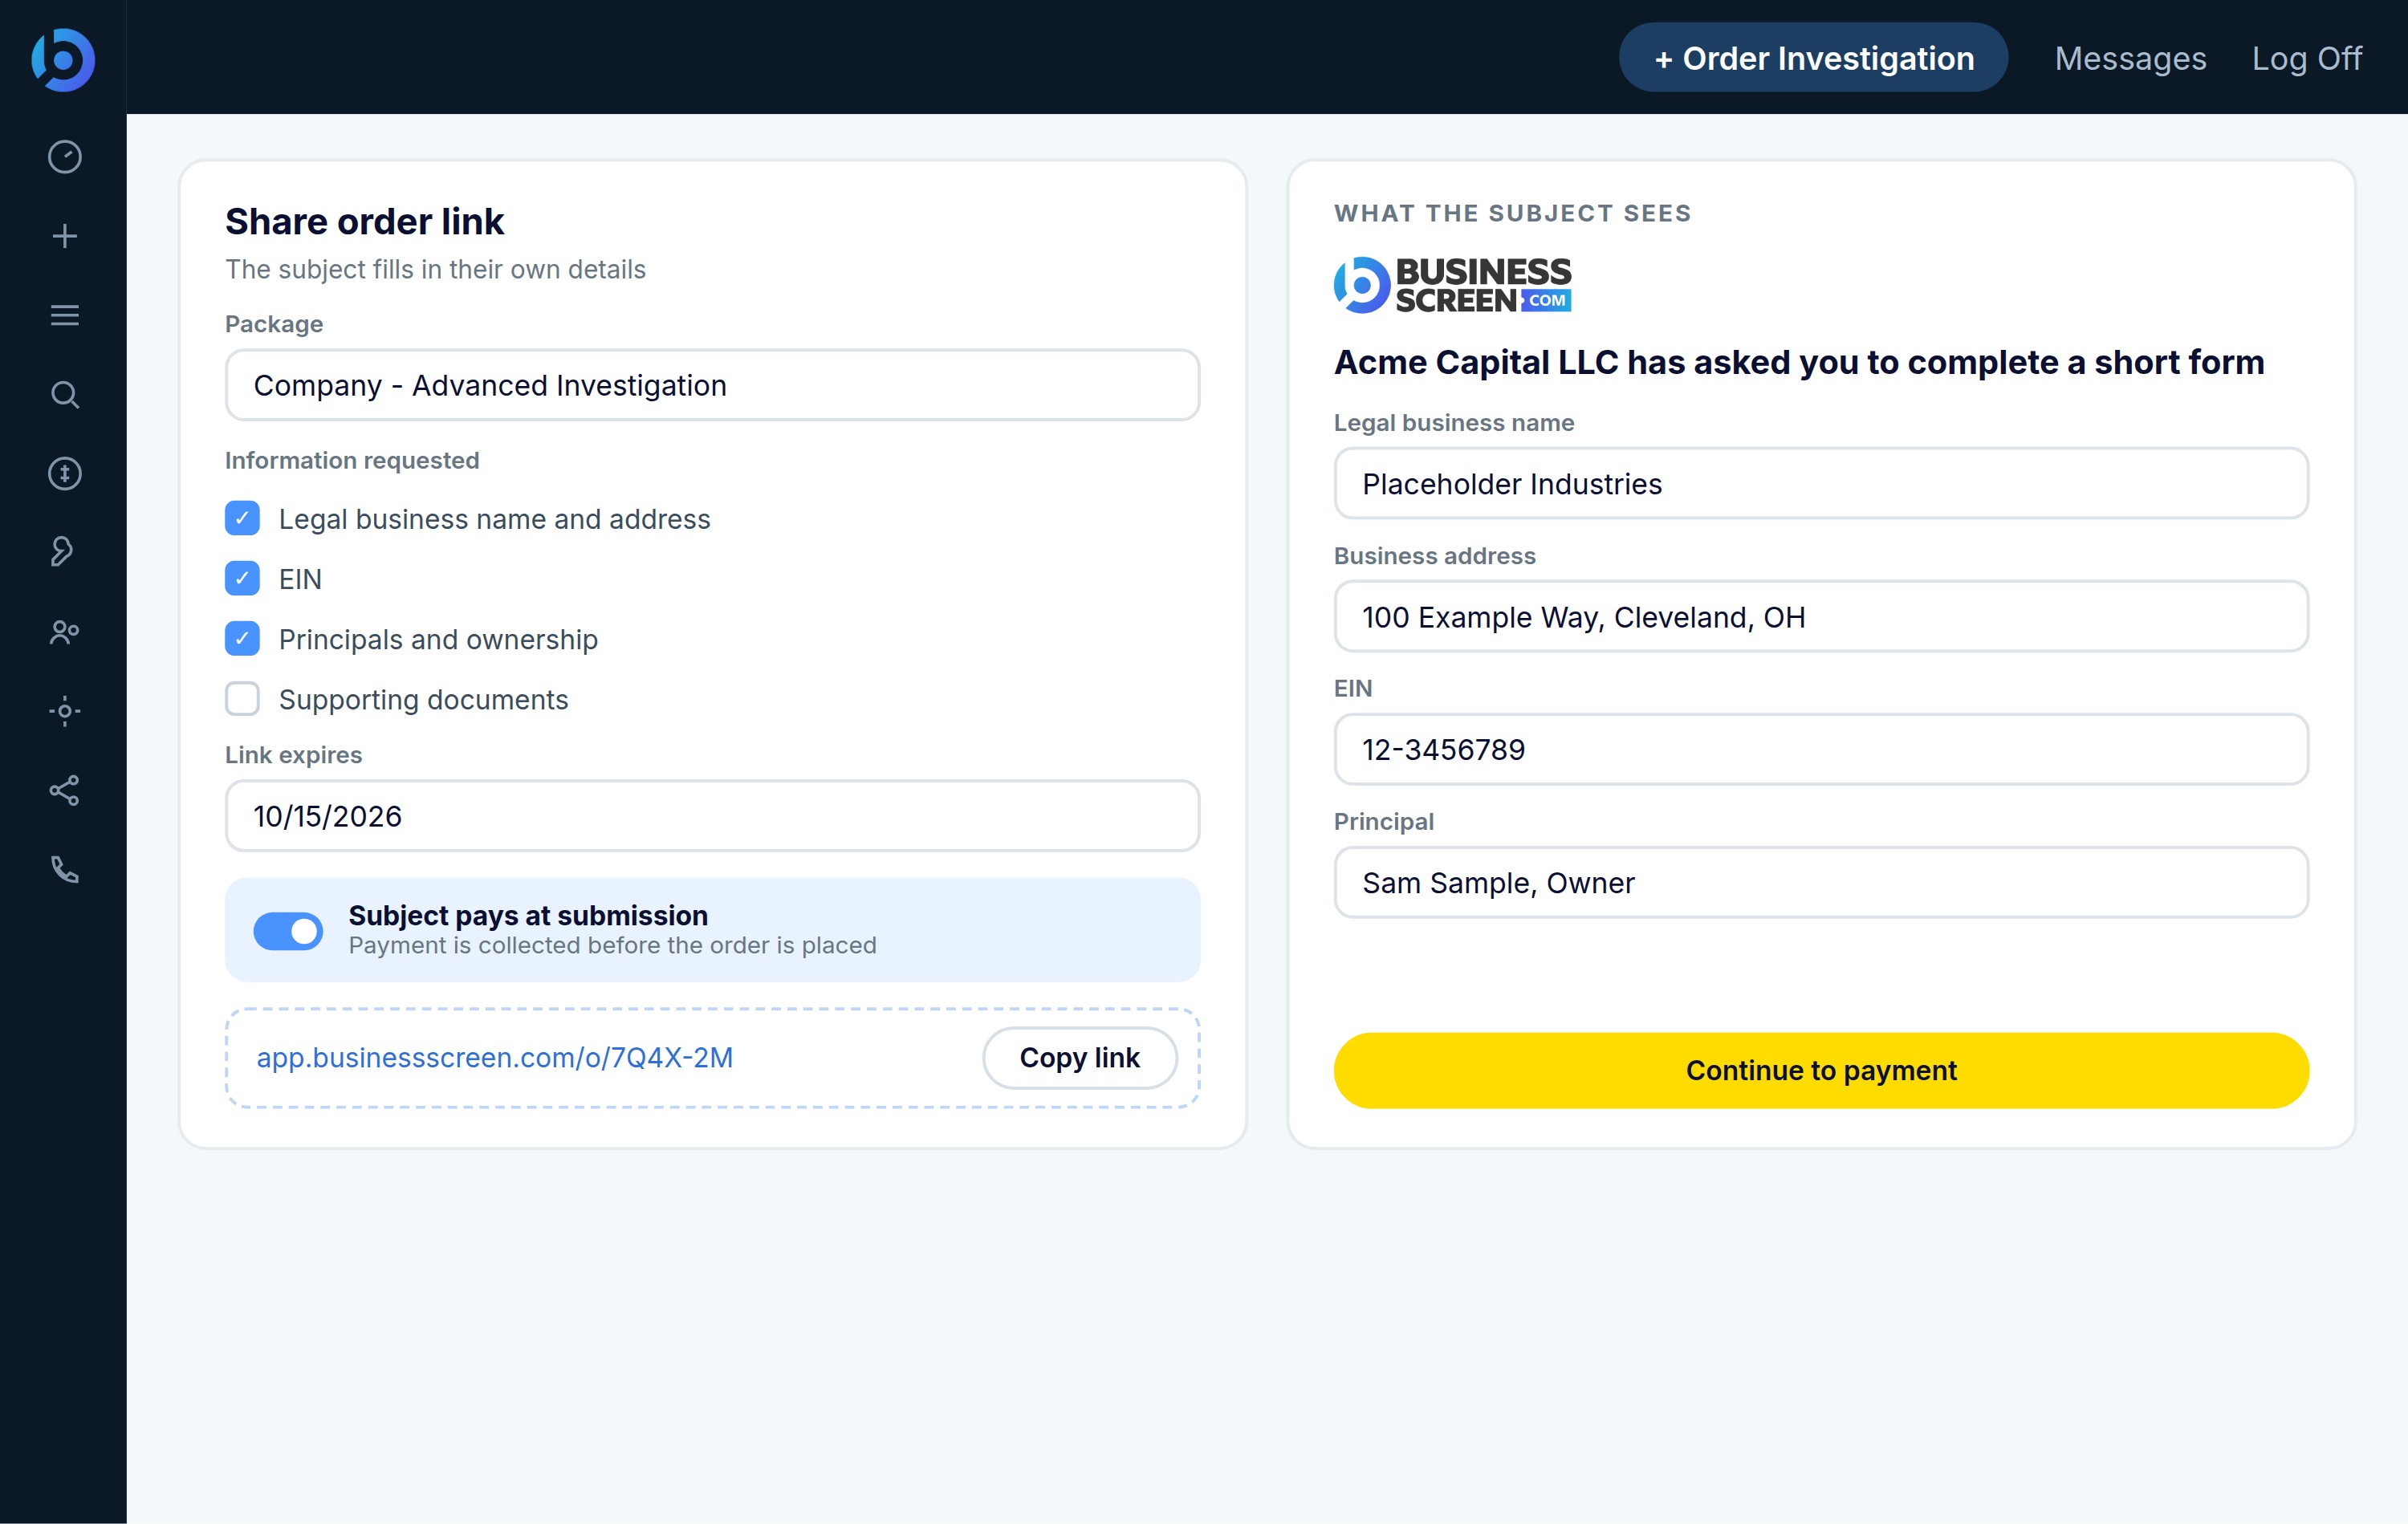2408x1524 pixels.
Task: Click 'WHAT THE SUBJECT SEES' label
Action: pyautogui.click(x=1512, y=213)
